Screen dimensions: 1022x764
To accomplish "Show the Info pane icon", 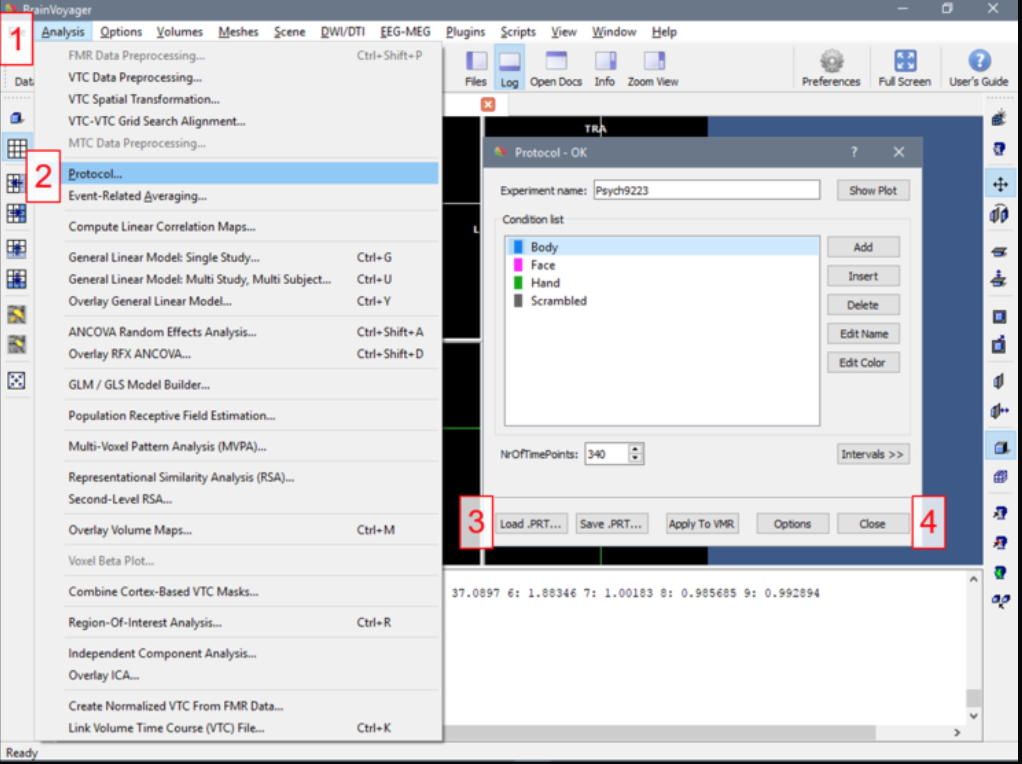I will [604, 67].
